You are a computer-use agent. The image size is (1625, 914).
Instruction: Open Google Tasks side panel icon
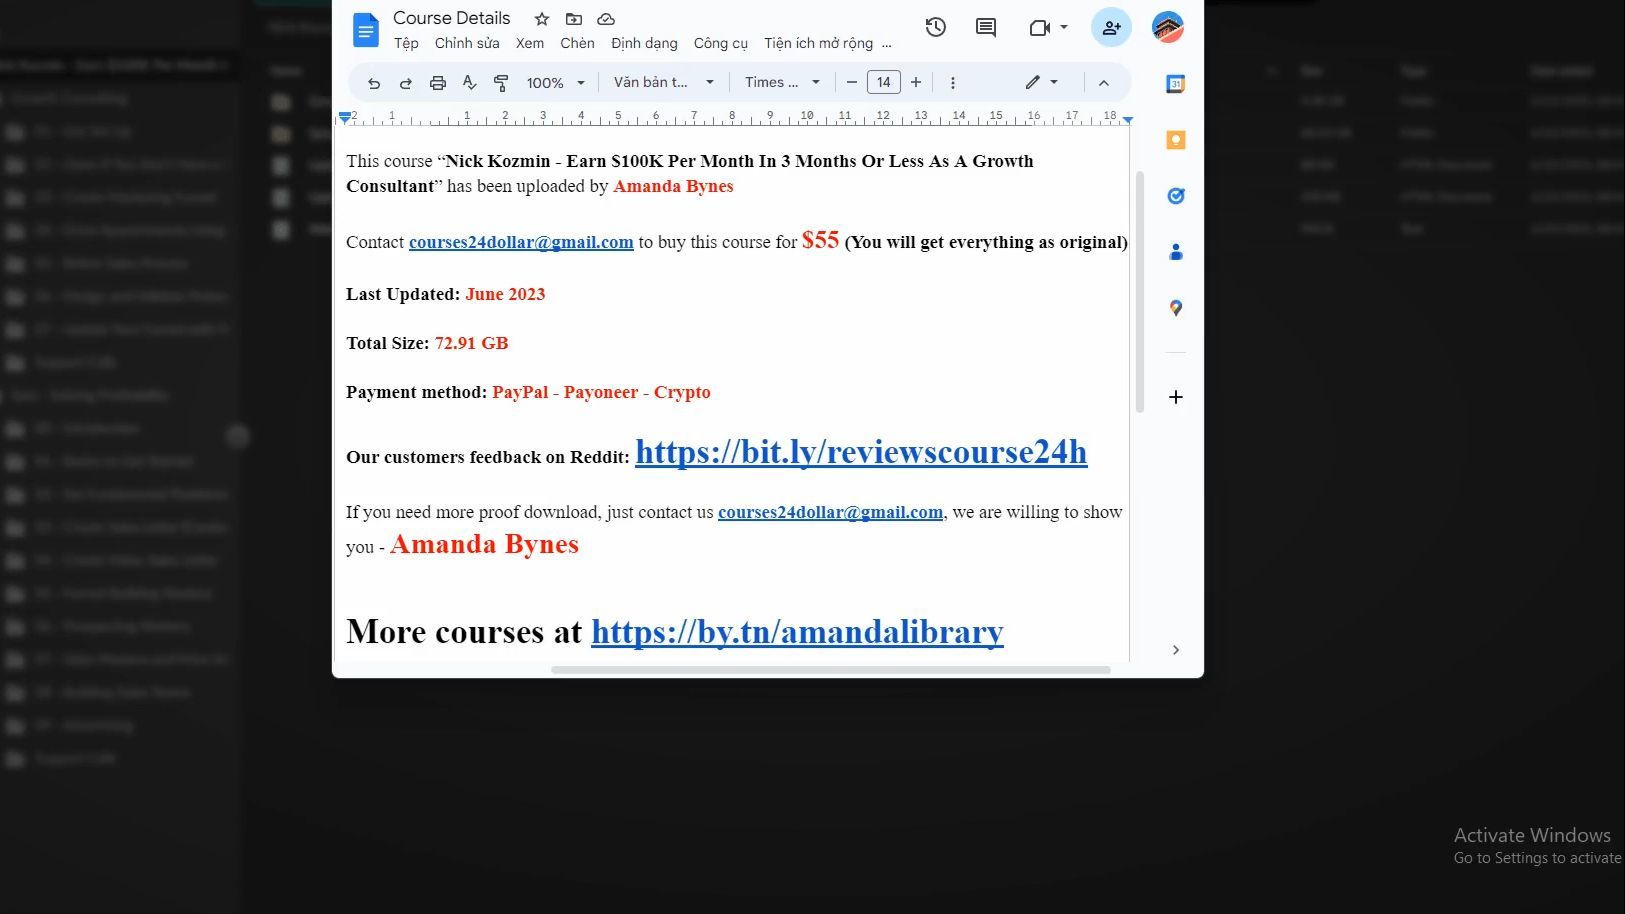1176,196
